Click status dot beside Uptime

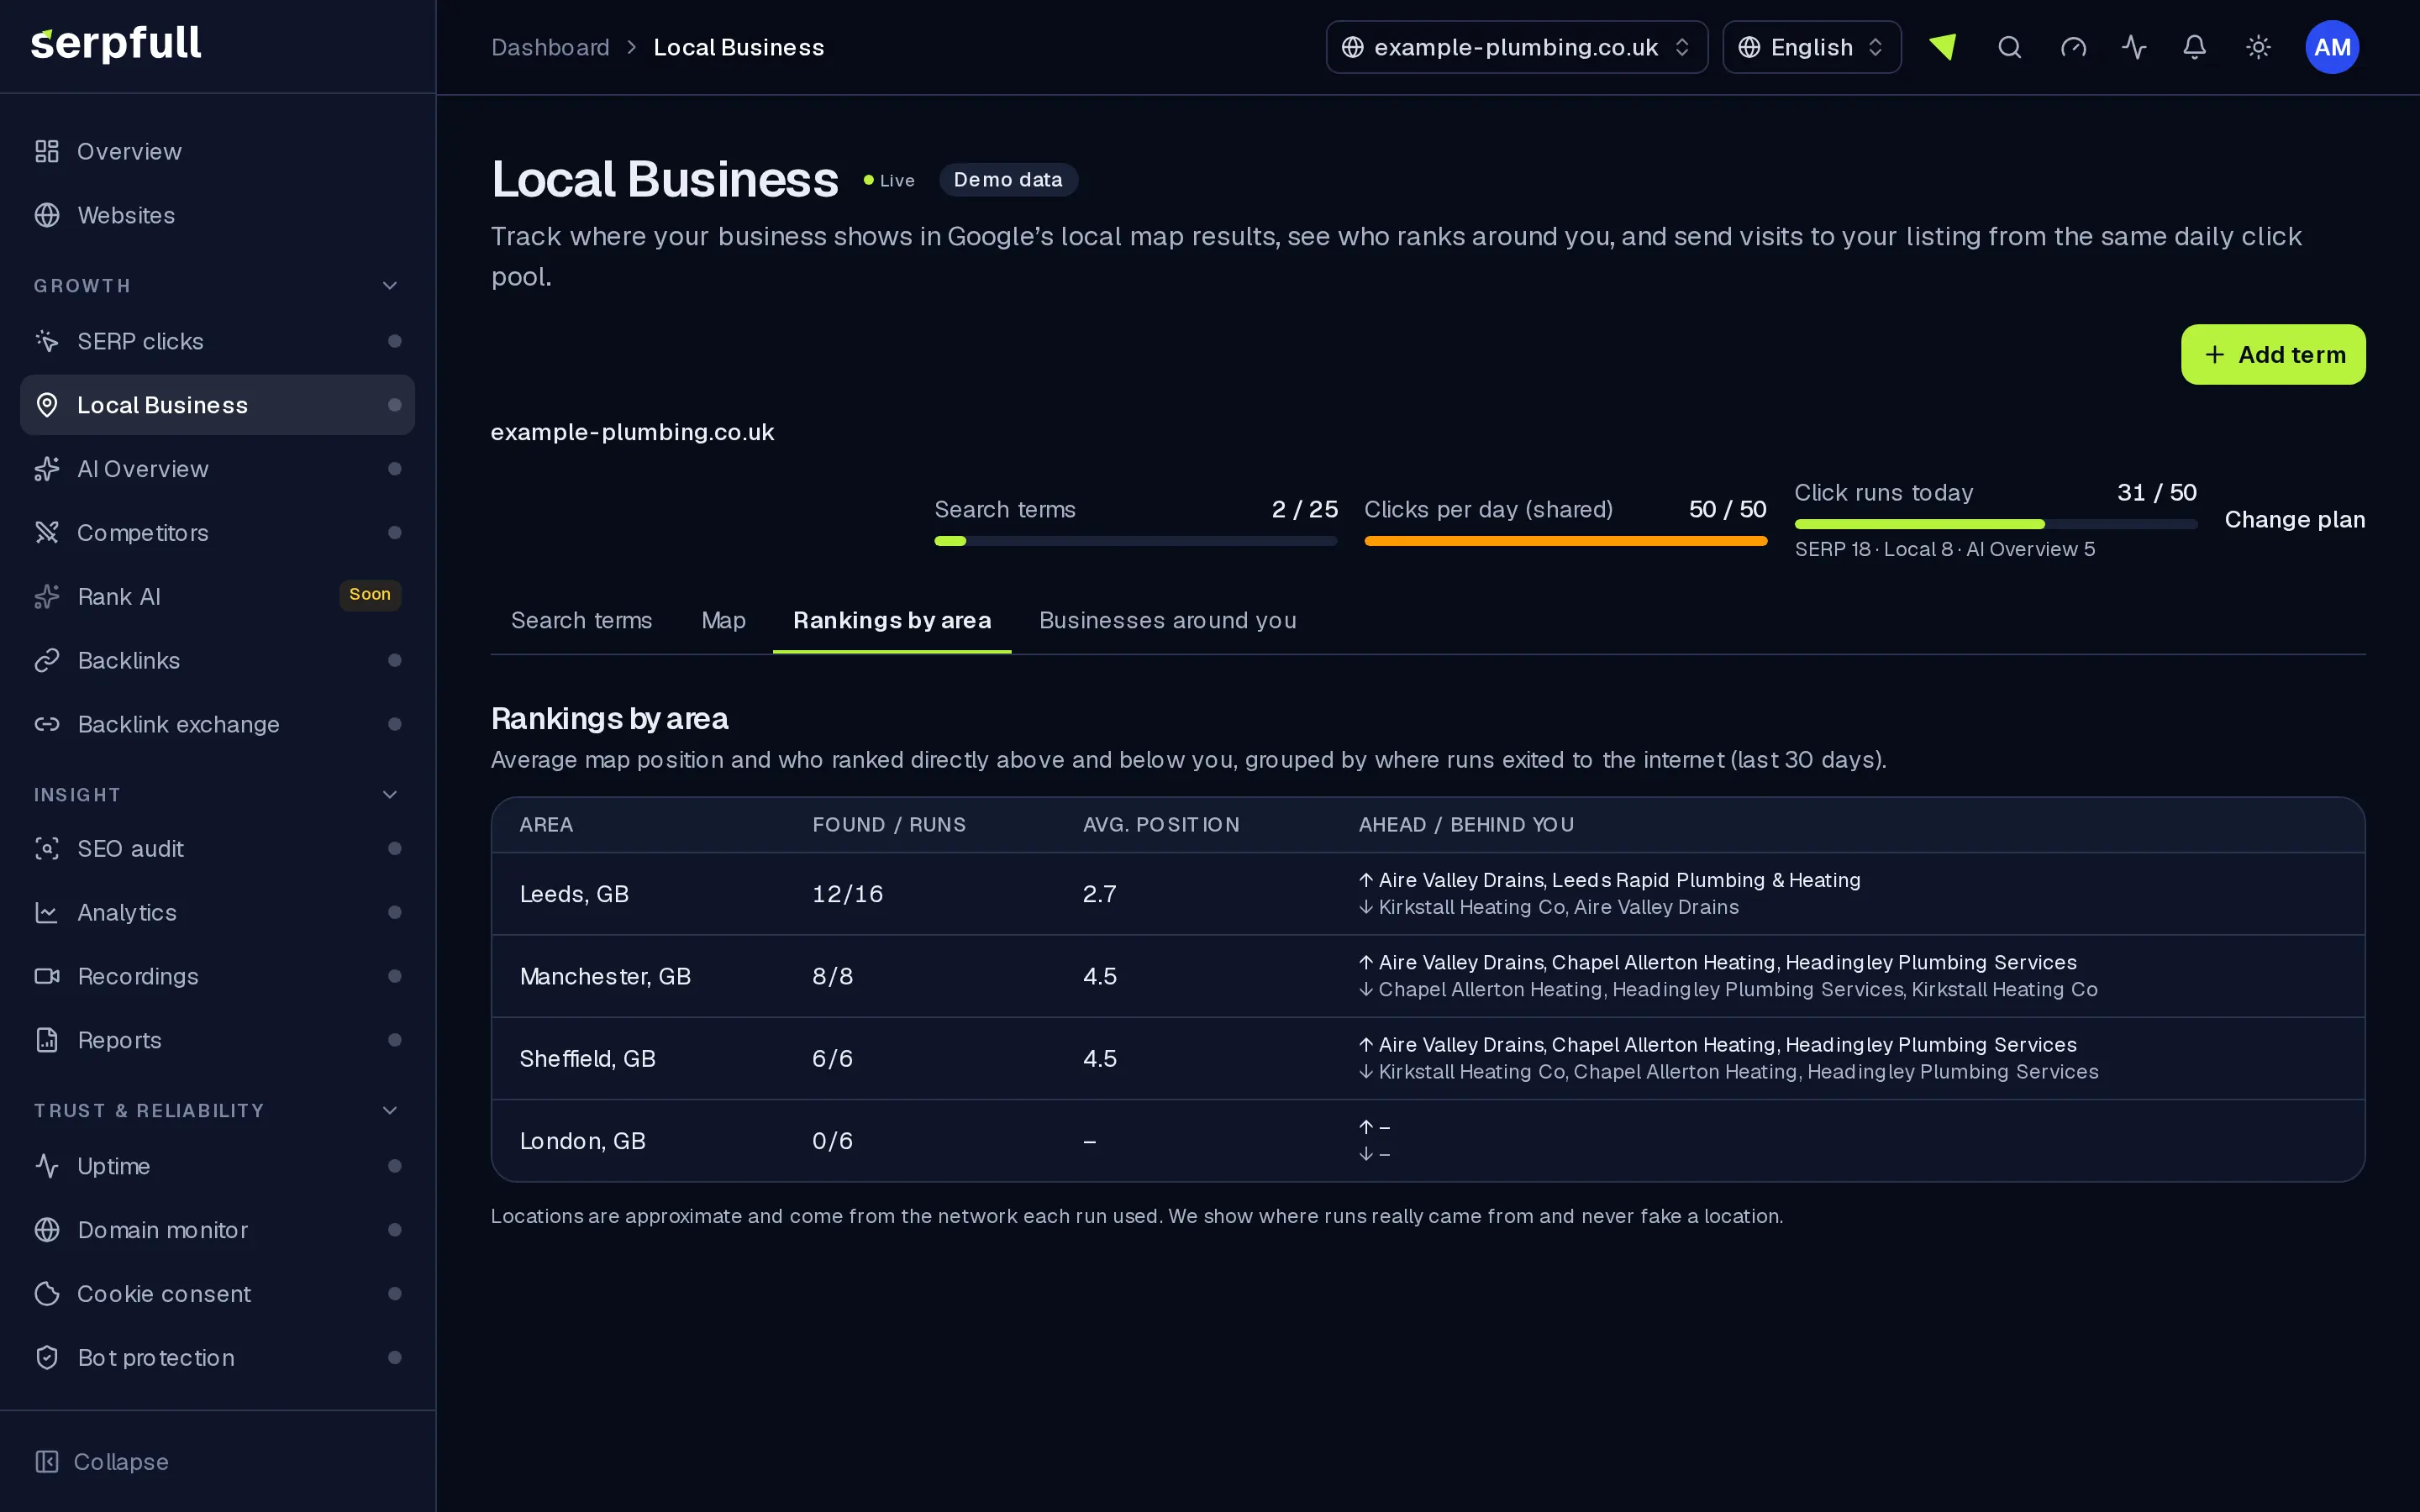click(395, 1166)
